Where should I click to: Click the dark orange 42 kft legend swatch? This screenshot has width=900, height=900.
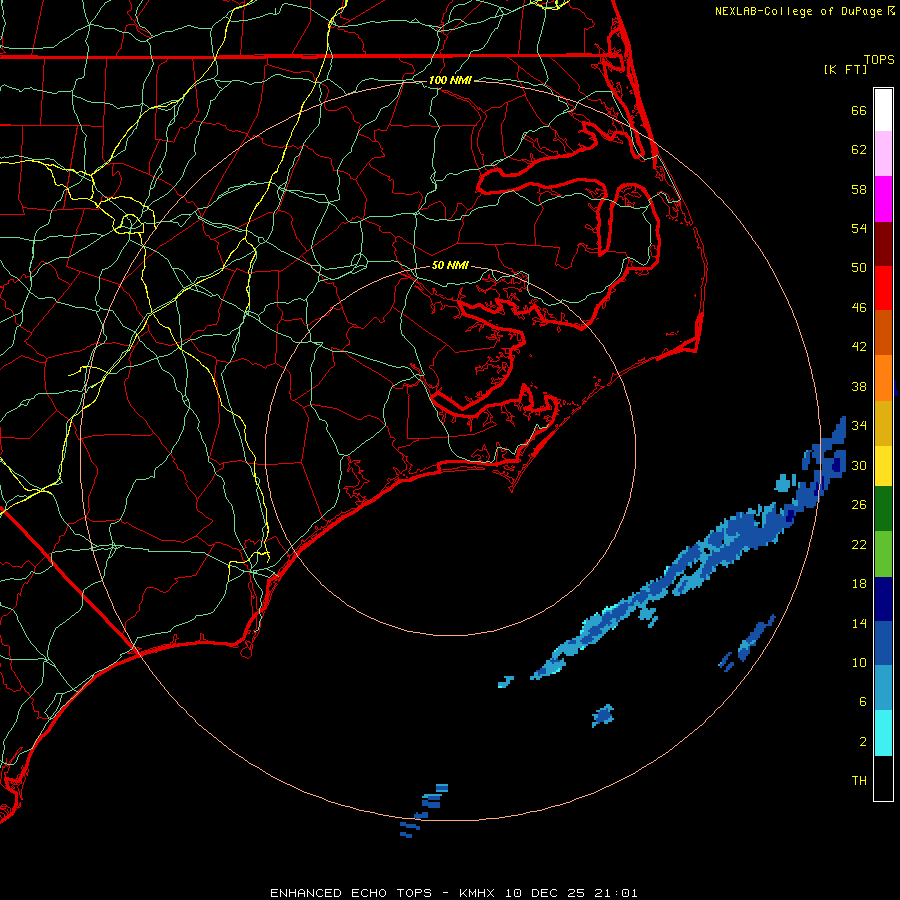(x=883, y=333)
